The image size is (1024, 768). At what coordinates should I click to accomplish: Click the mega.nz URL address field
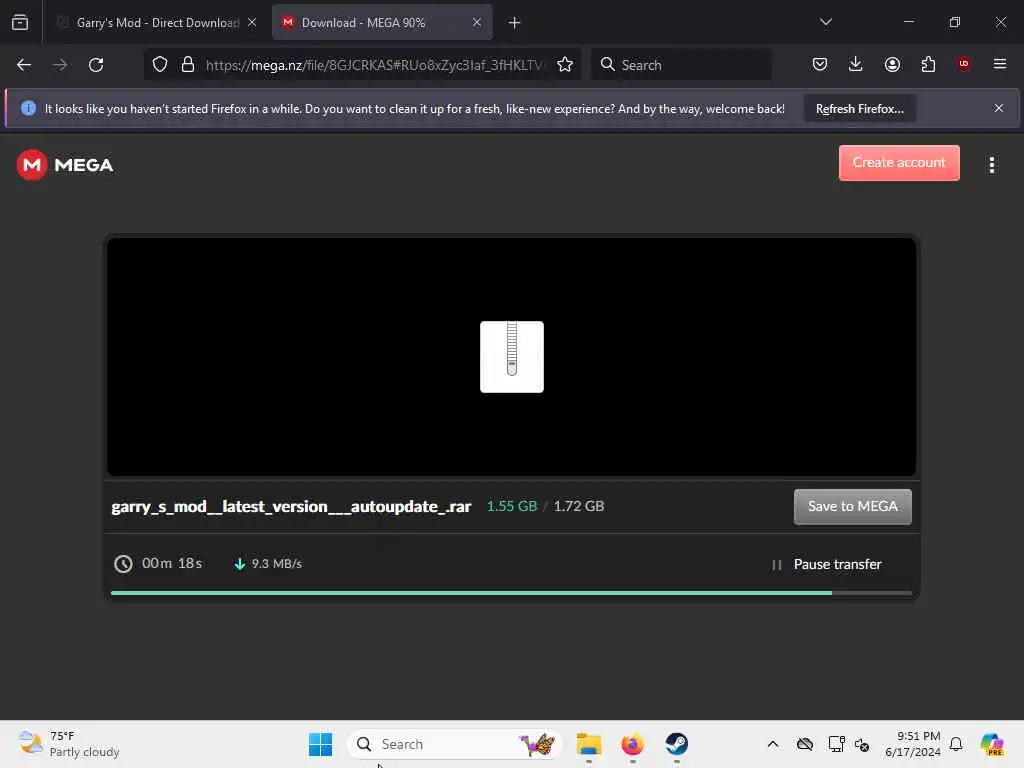click(x=374, y=65)
